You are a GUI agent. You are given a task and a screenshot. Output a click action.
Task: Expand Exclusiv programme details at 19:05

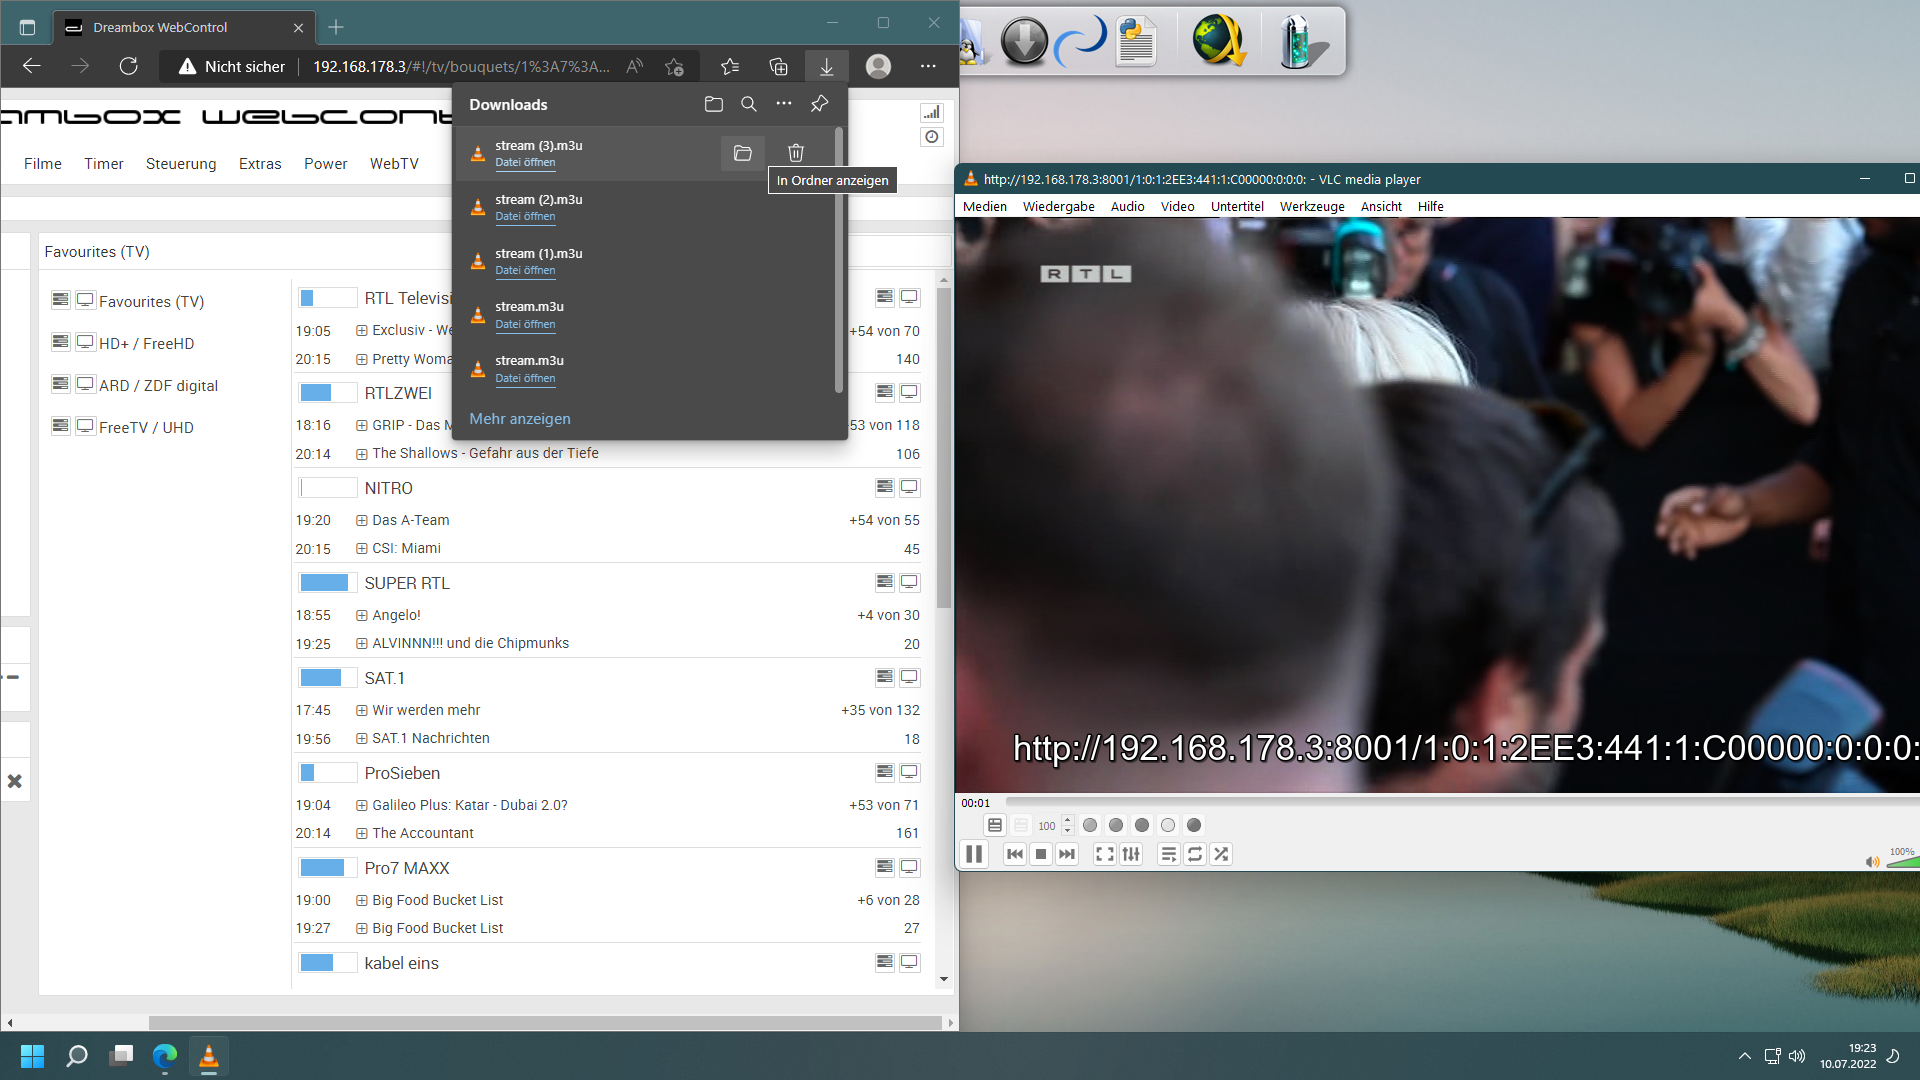pyautogui.click(x=362, y=330)
